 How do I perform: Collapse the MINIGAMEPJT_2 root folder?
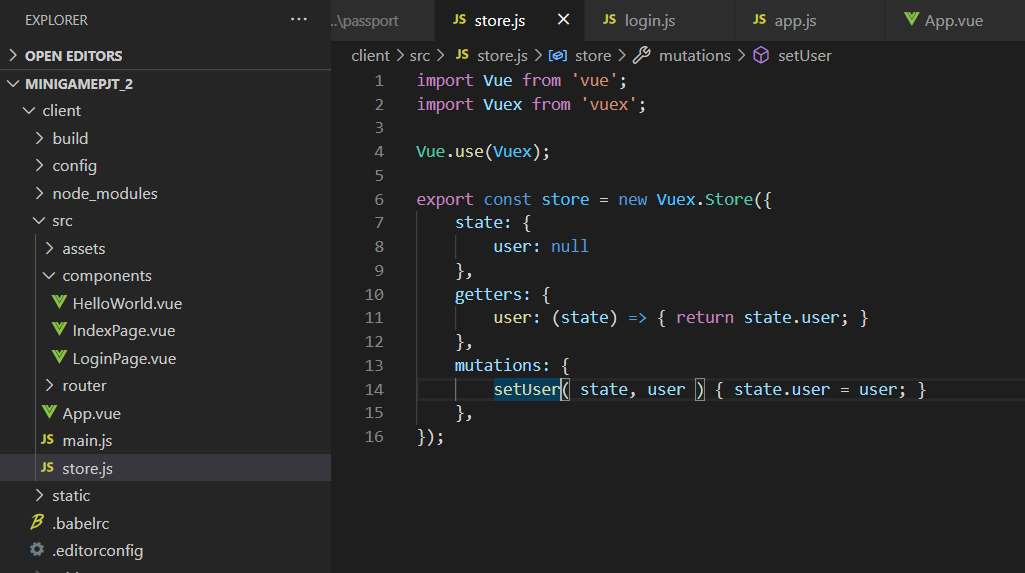point(165,84)
